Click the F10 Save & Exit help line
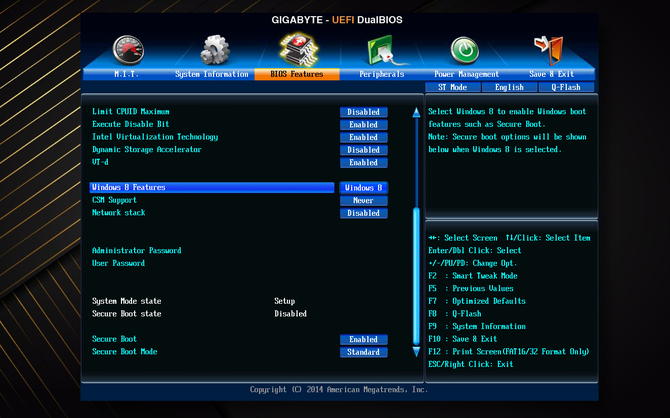This screenshot has width=670, height=418. [463, 339]
